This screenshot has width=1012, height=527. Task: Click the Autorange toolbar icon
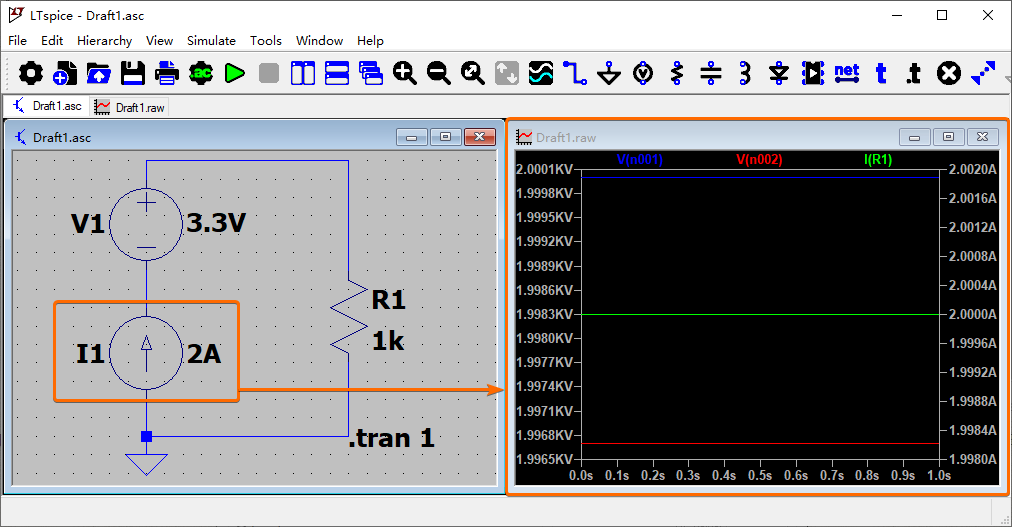pyautogui.click(x=507, y=74)
